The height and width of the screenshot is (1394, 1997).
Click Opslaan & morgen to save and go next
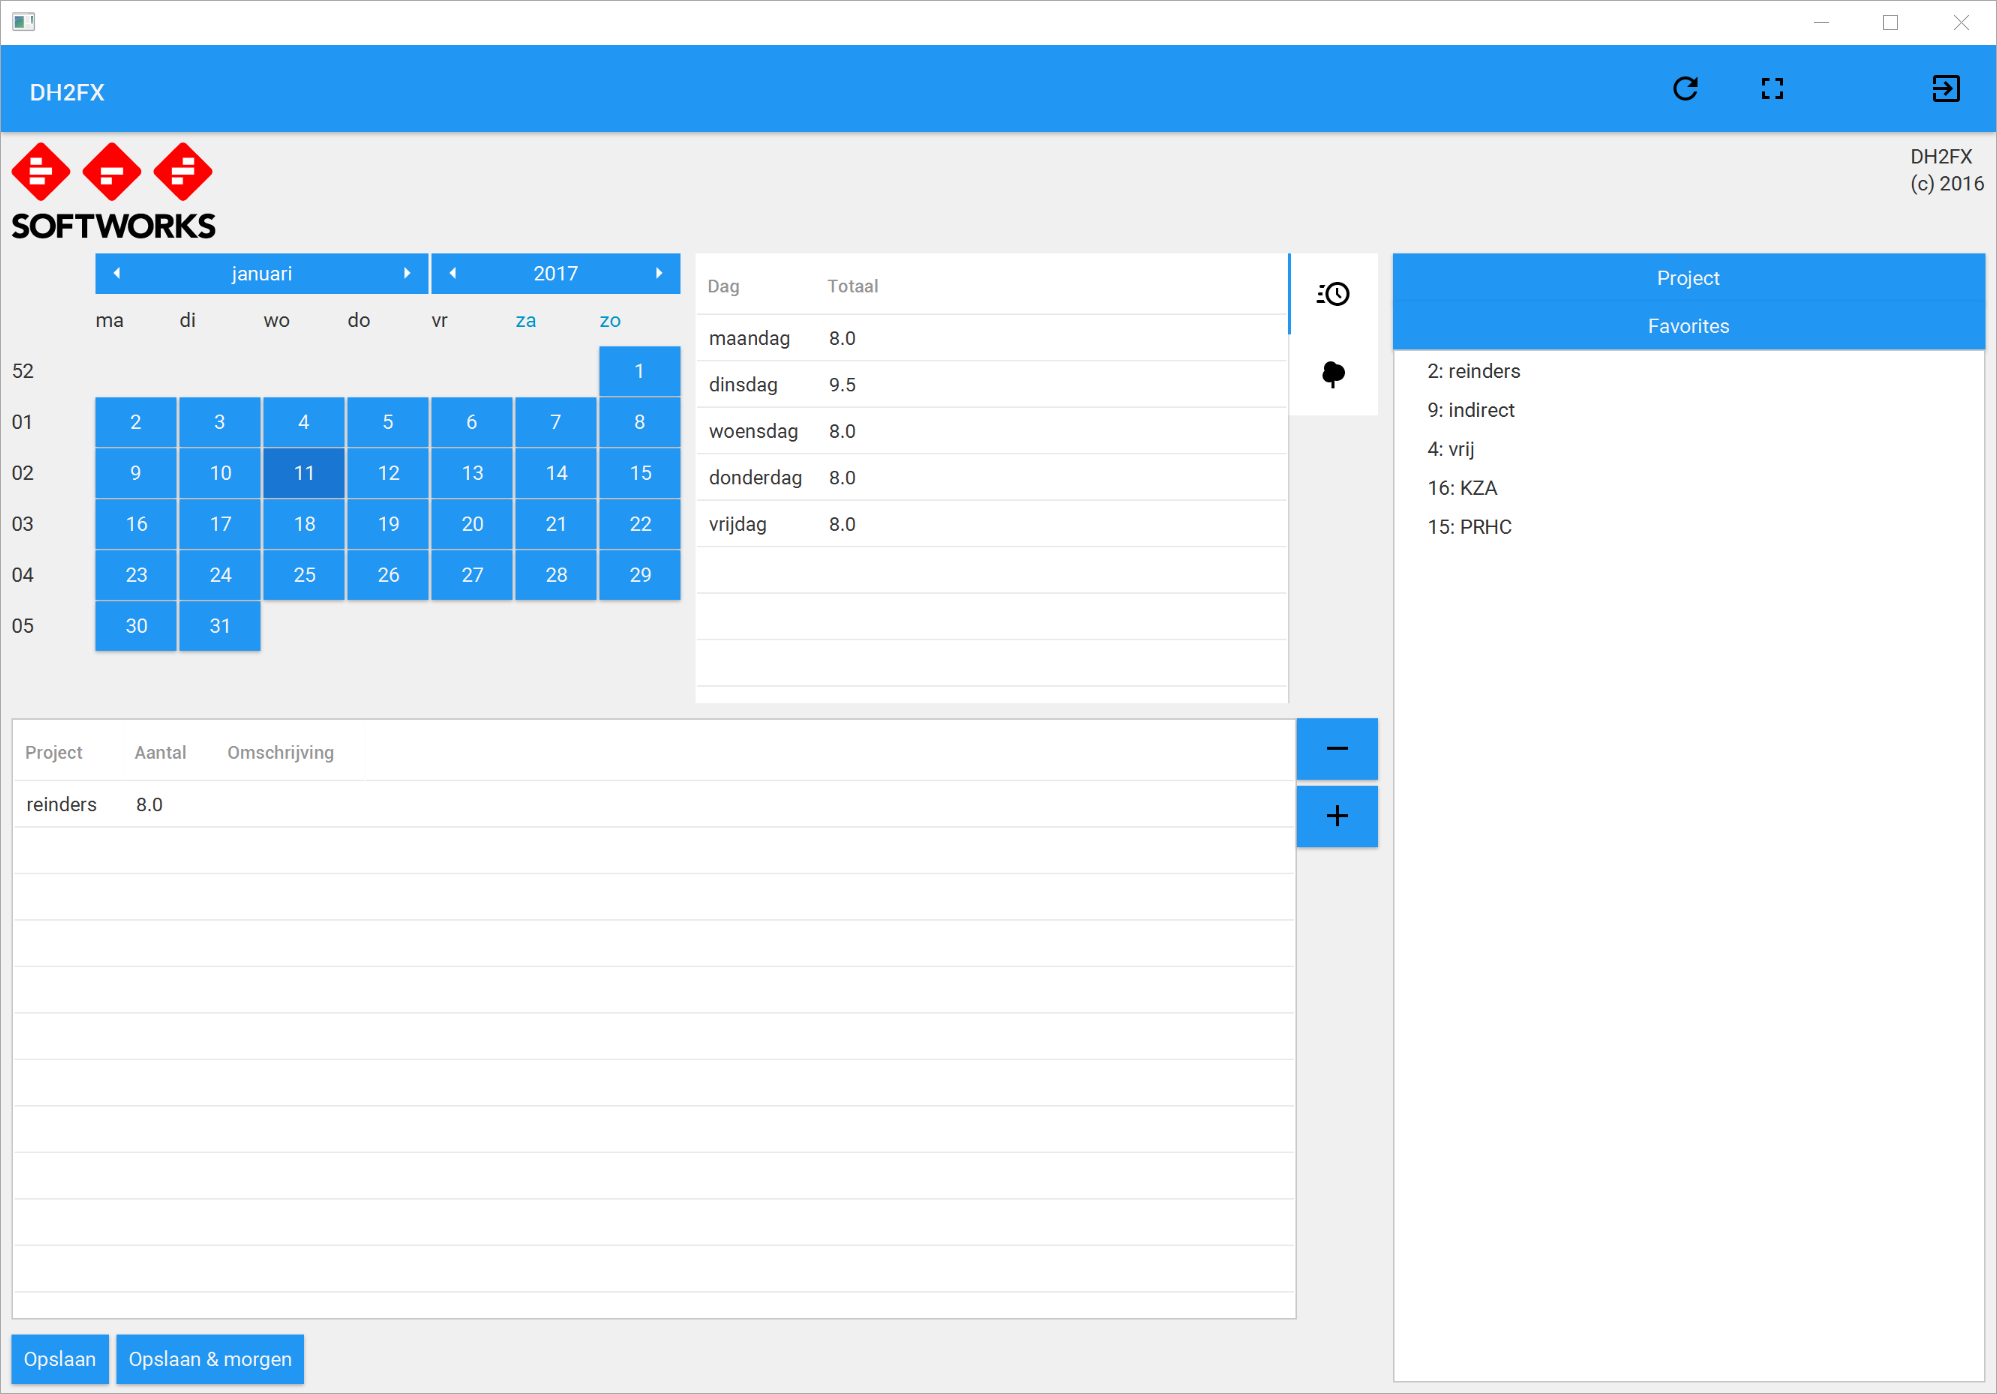pyautogui.click(x=211, y=1359)
